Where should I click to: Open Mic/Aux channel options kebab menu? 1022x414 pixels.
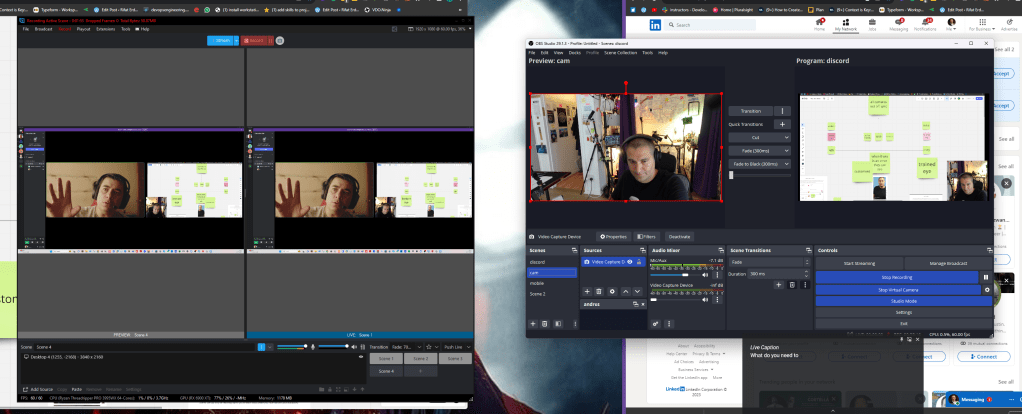click(x=718, y=275)
